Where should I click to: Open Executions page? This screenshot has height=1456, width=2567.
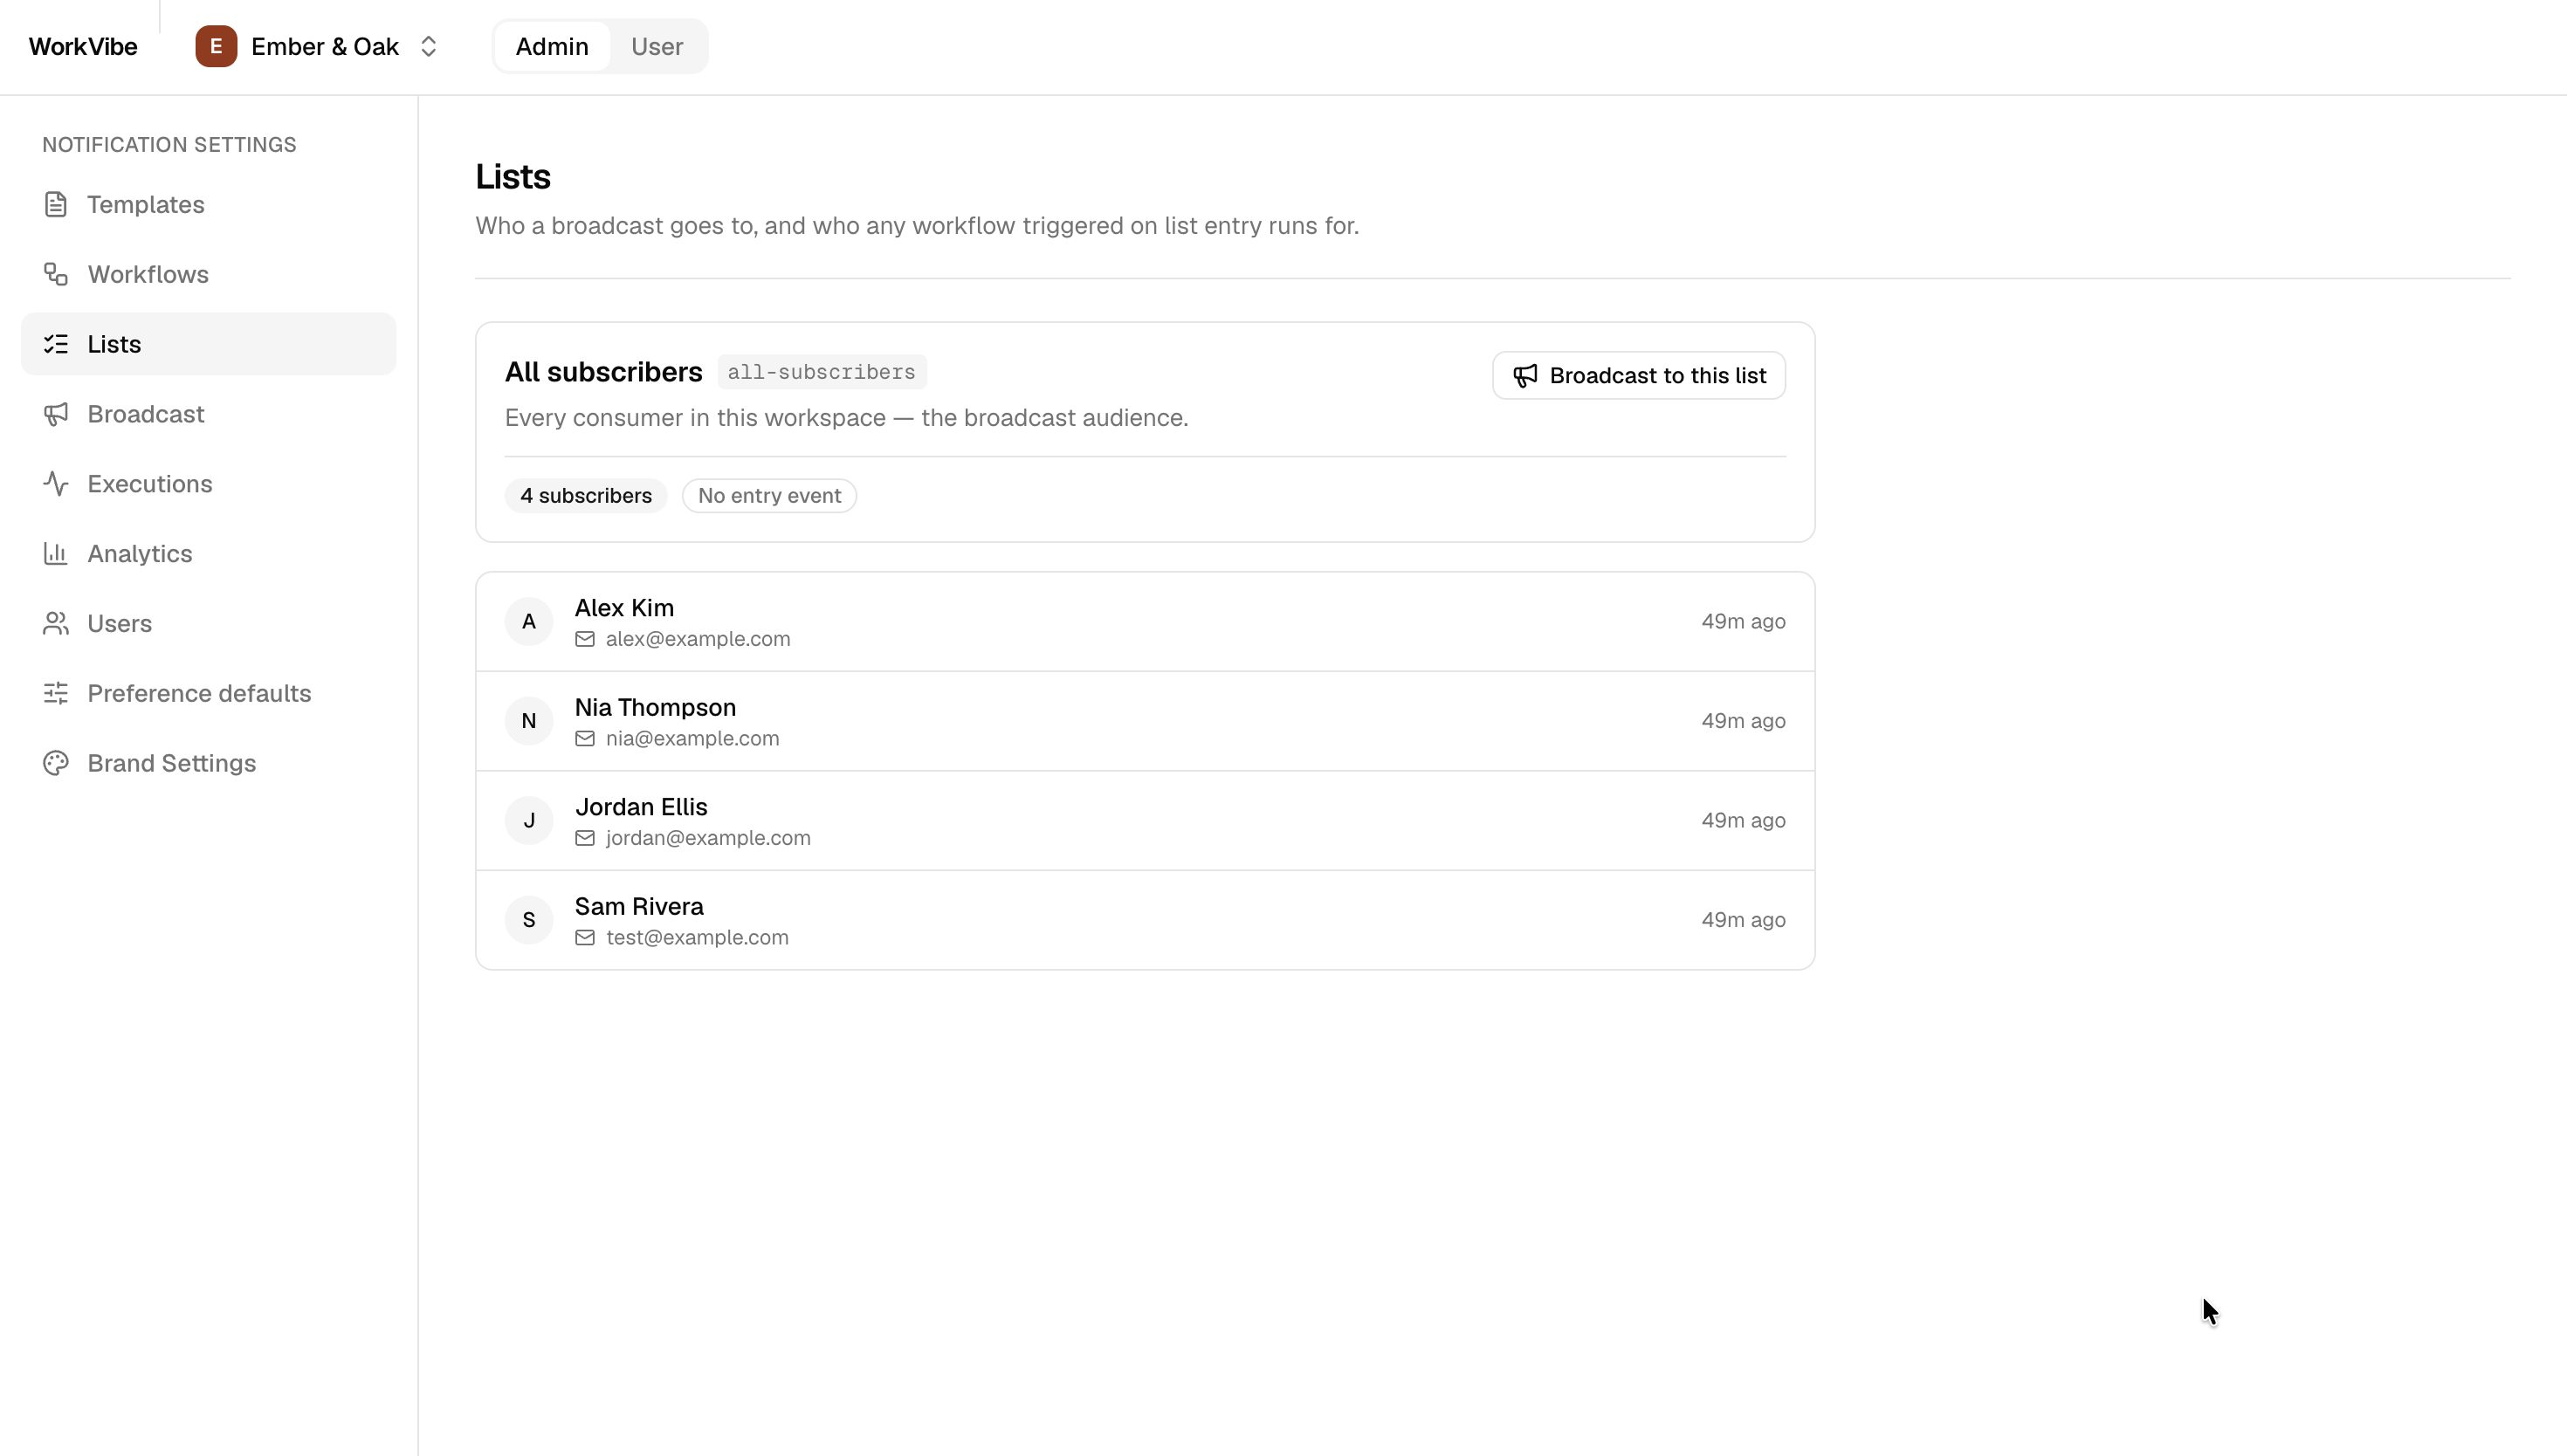tap(208, 484)
